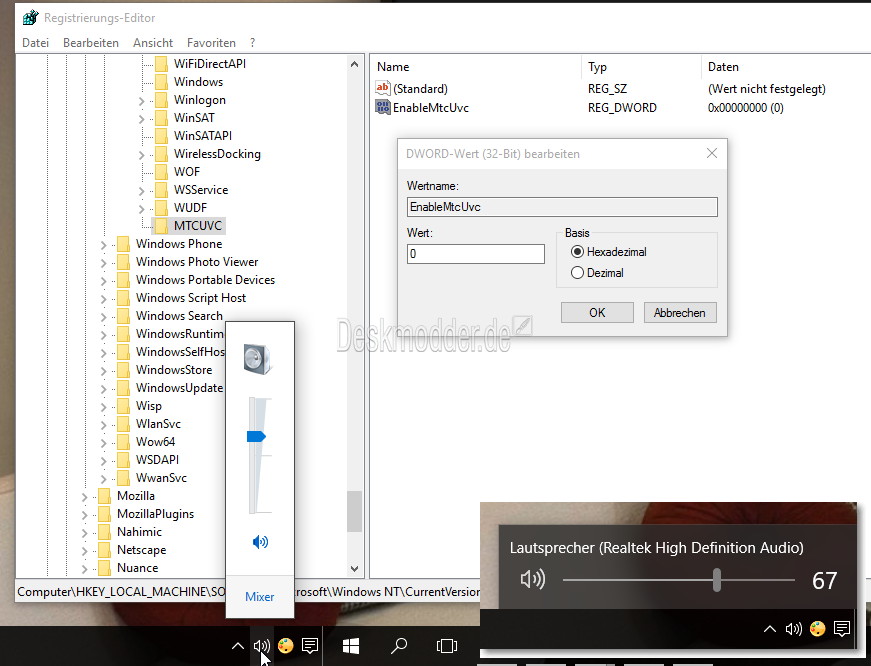The height and width of the screenshot is (666, 871).
Task: Expand the Windows Phone key
Action: (104, 245)
